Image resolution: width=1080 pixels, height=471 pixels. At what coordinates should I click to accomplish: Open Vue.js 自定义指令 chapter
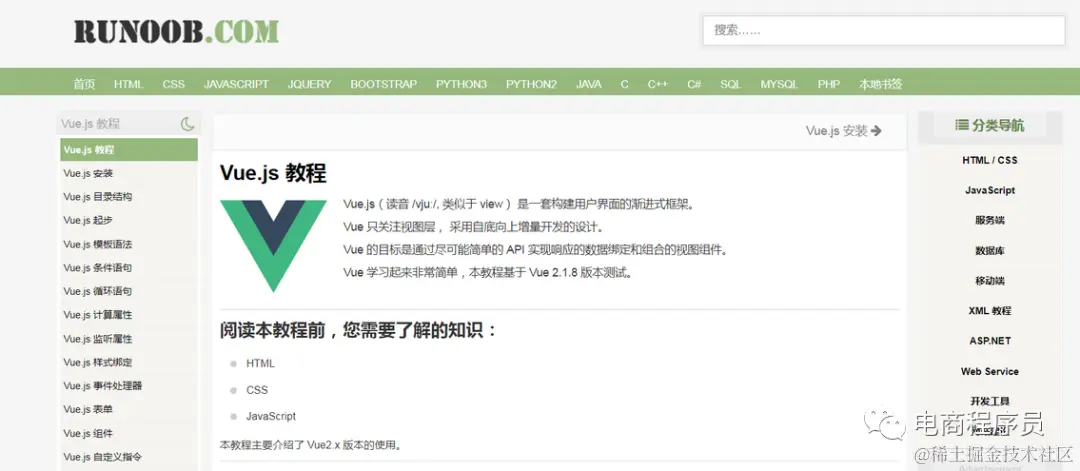click(103, 456)
